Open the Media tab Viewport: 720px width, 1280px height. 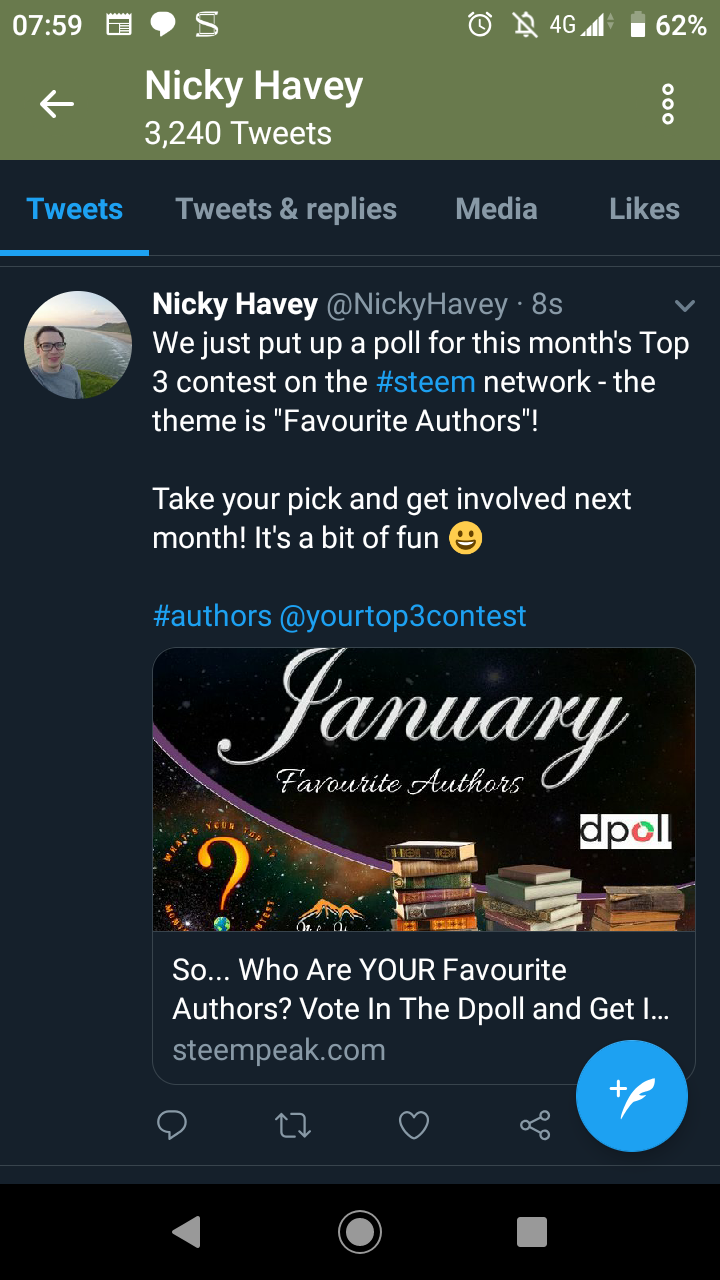click(x=496, y=209)
